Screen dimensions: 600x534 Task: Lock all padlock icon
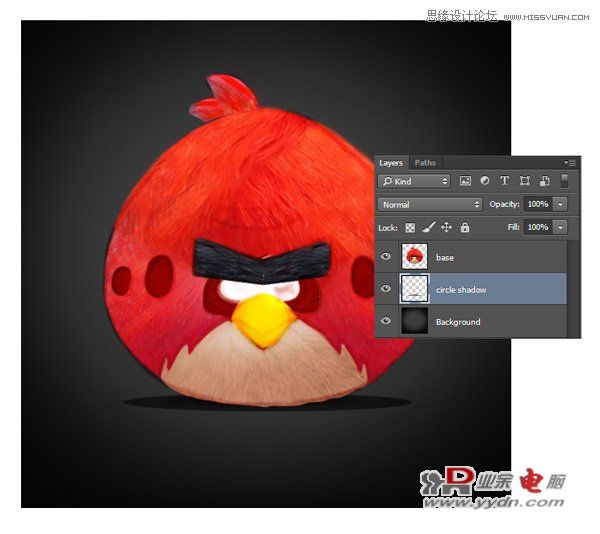click(x=465, y=228)
